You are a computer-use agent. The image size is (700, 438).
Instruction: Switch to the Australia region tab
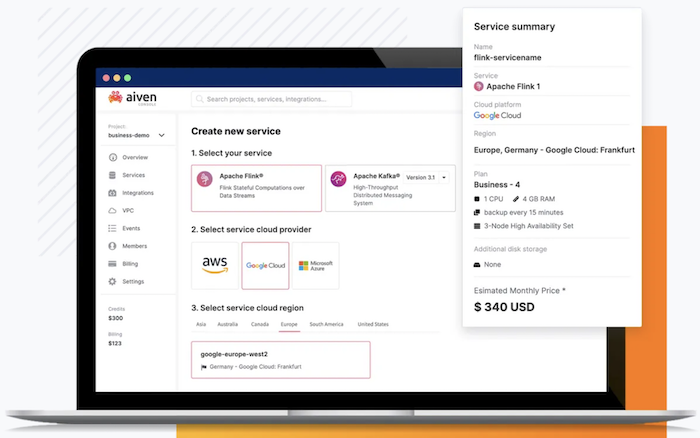[x=227, y=324]
